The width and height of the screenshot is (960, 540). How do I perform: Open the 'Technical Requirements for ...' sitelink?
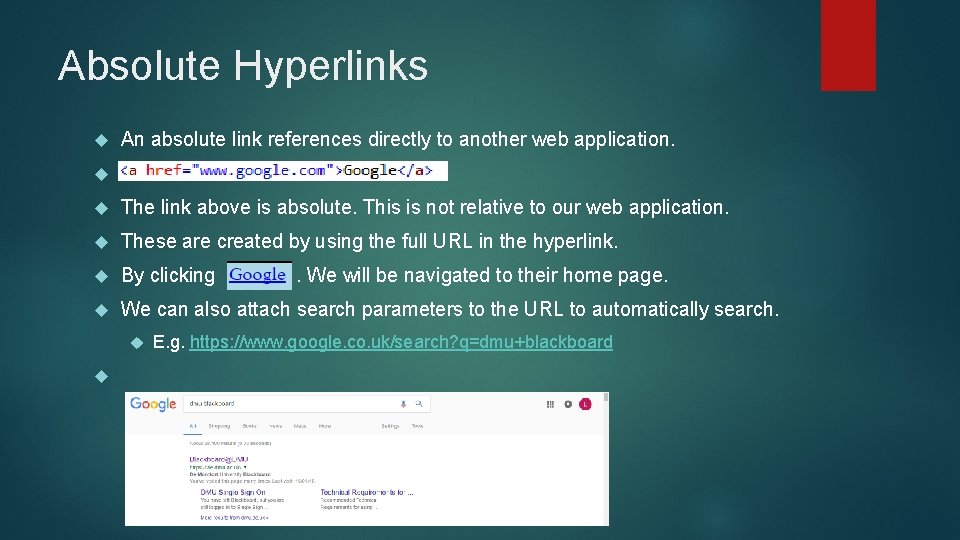(x=367, y=492)
